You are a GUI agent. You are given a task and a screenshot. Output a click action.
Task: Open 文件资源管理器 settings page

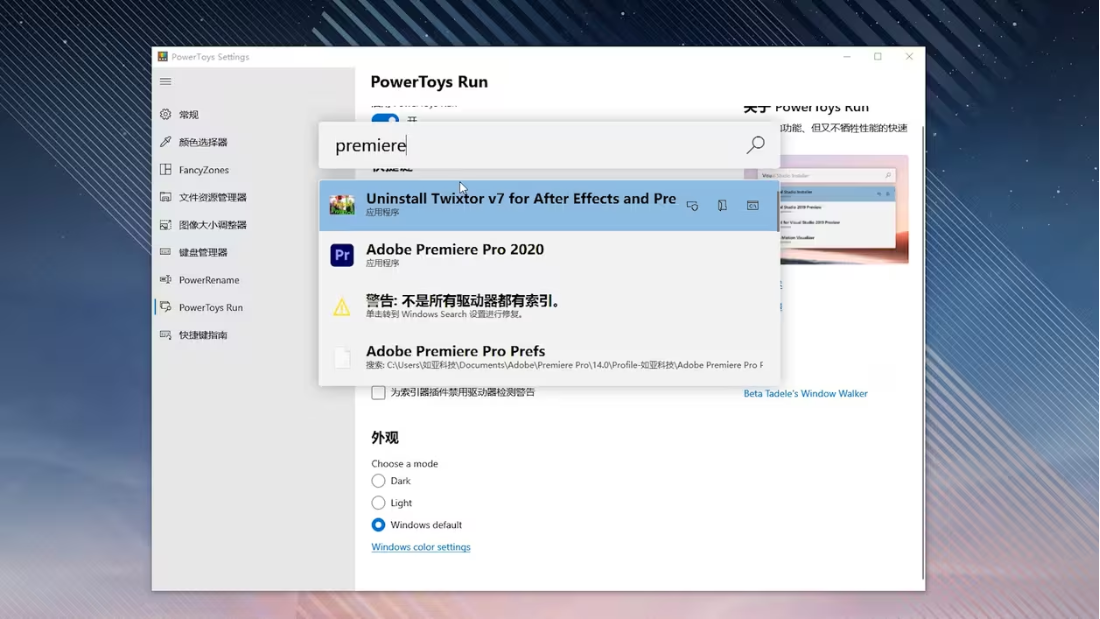[x=212, y=197]
